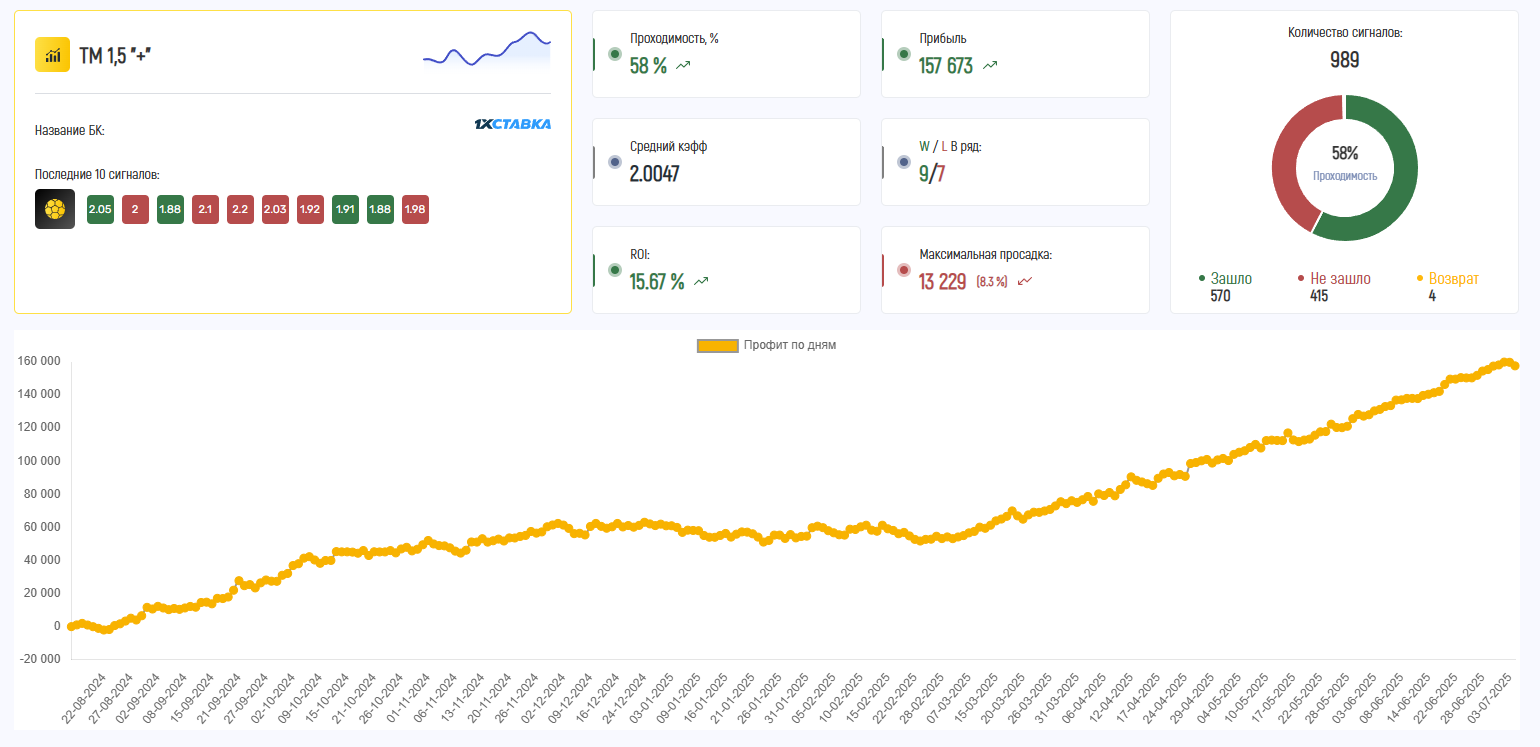Select the red 1.98 signal badge
This screenshot has width=1540, height=747.
pyautogui.click(x=415, y=209)
